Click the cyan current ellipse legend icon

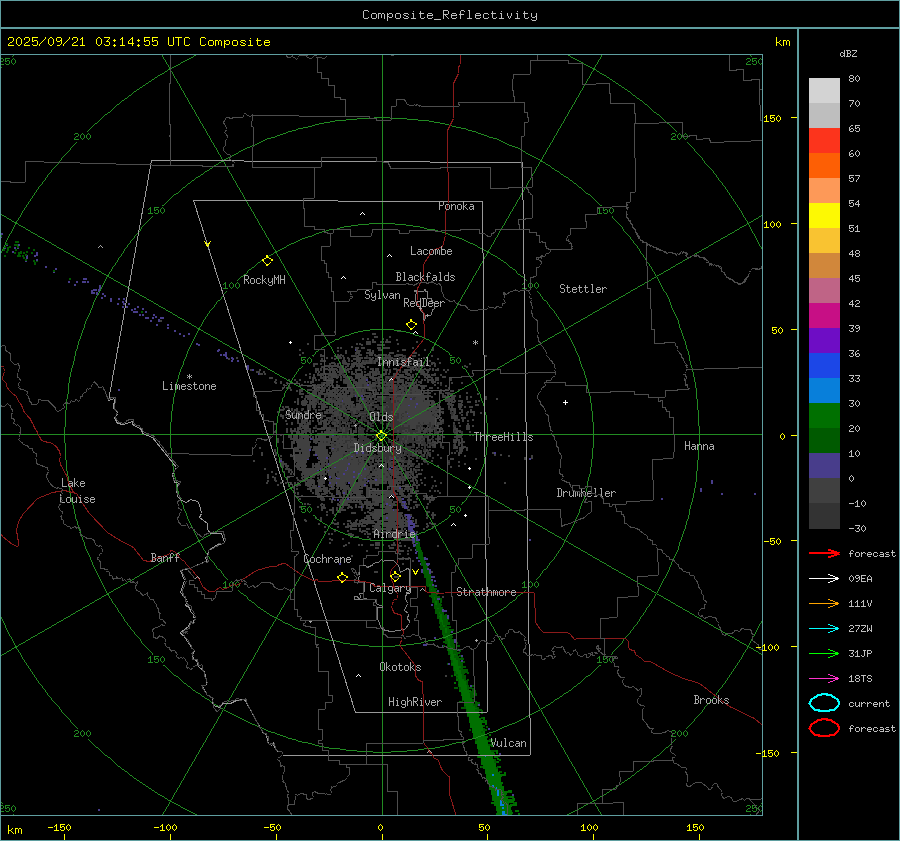(x=824, y=703)
